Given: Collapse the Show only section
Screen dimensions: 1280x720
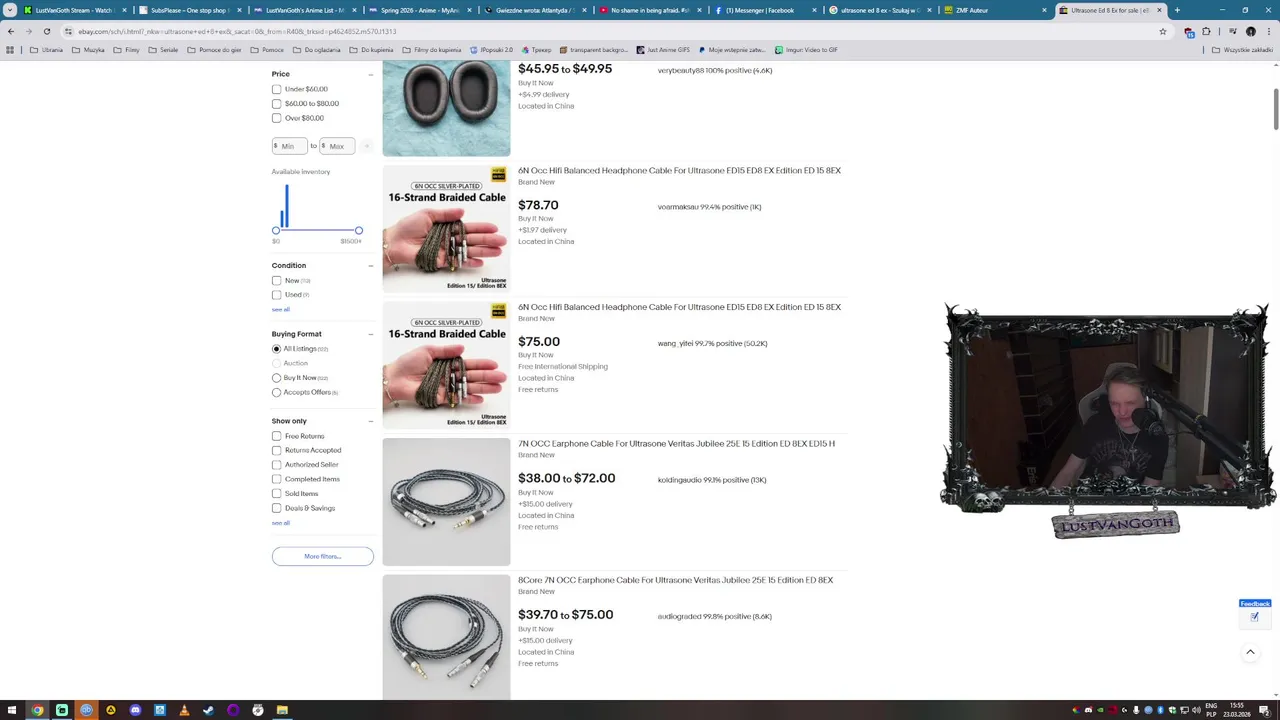Looking at the screenshot, I should 370,421.
